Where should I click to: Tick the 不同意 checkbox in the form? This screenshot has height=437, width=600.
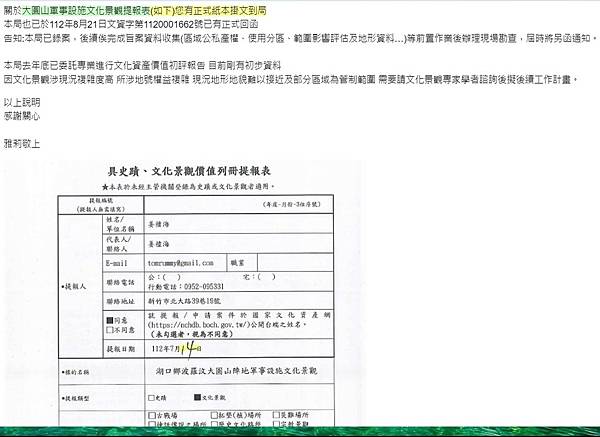[x=109, y=329]
